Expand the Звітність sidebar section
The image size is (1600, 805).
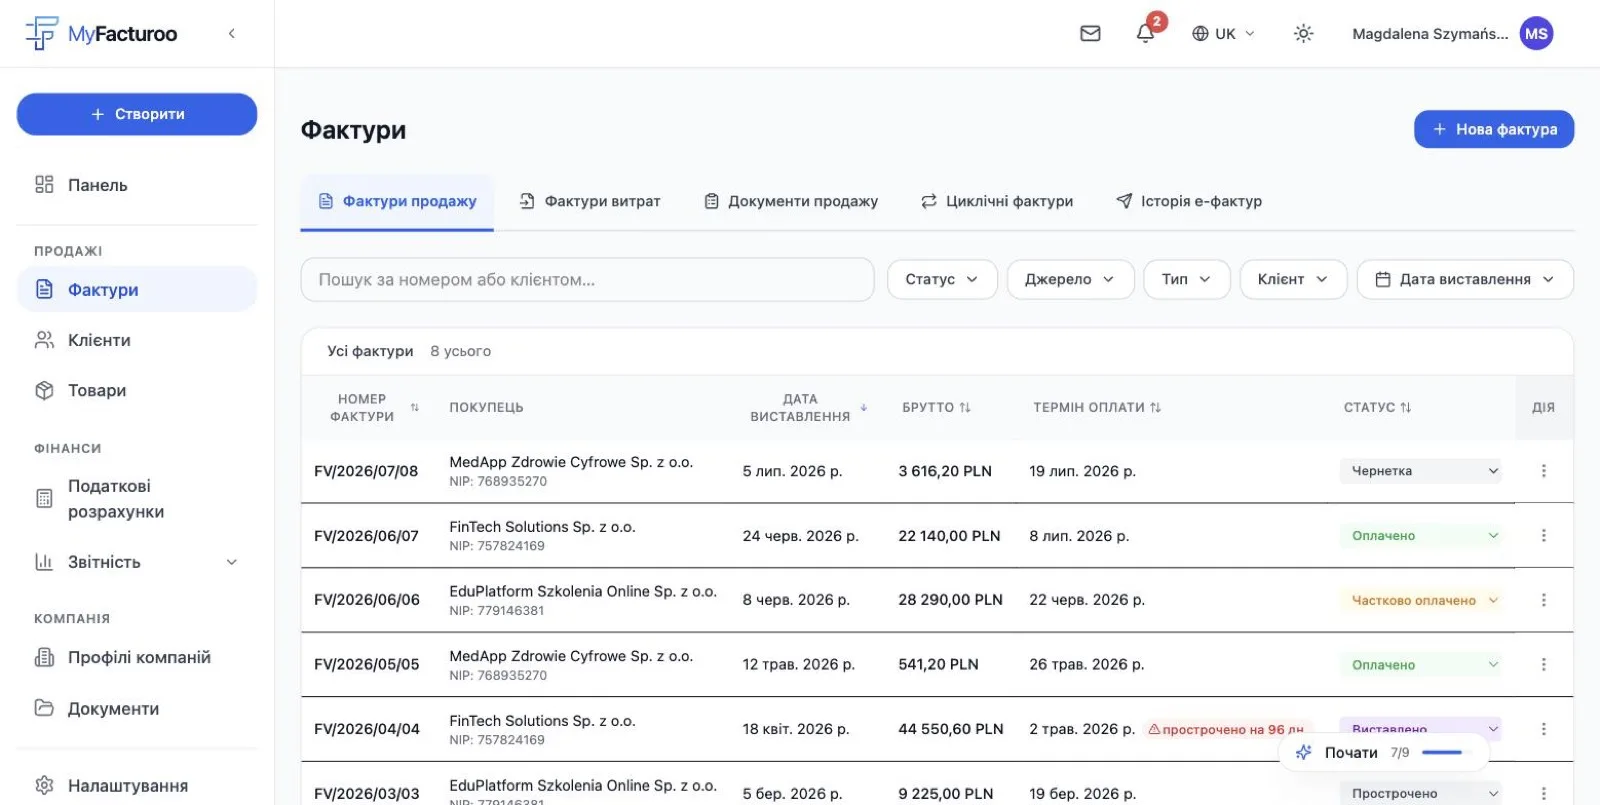pos(137,562)
